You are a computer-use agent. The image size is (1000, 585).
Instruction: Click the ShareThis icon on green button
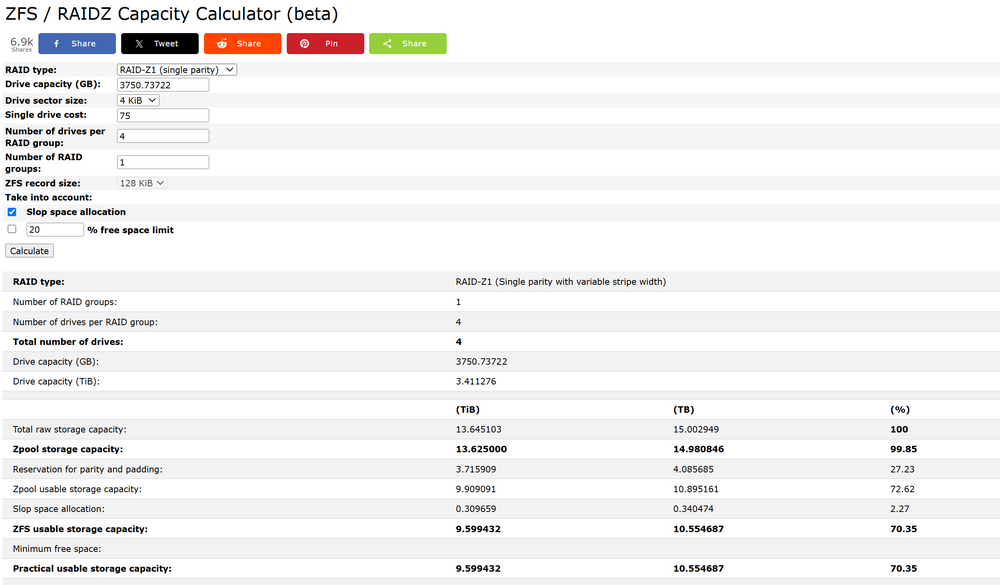click(387, 43)
